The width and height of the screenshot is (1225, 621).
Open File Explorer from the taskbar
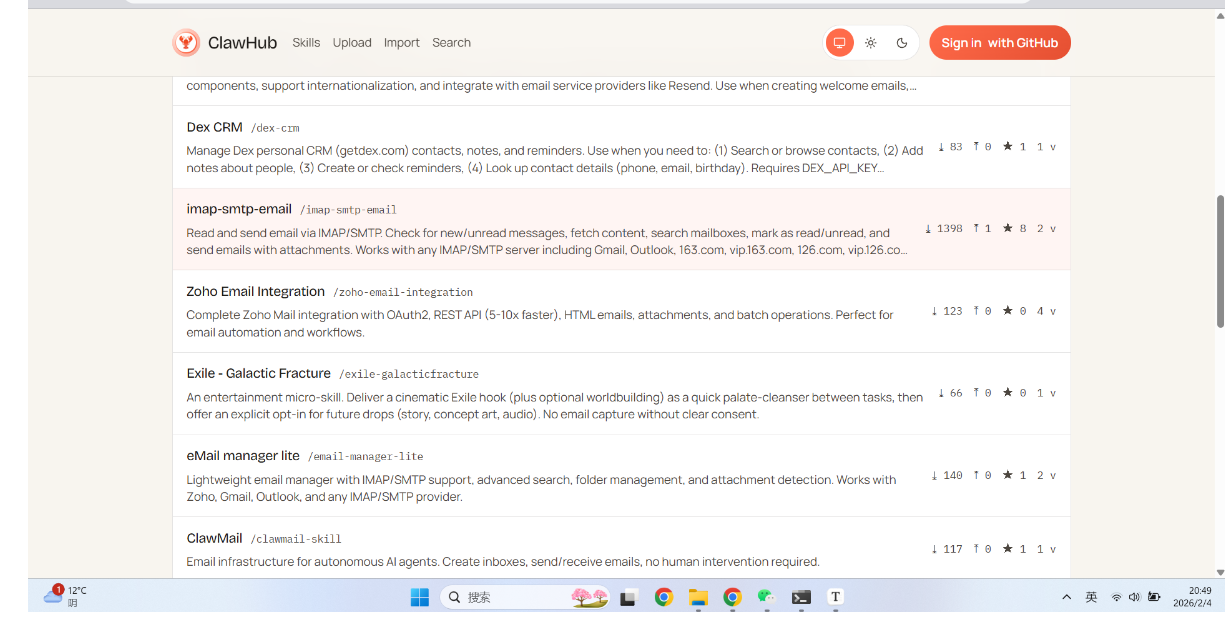[x=698, y=598]
